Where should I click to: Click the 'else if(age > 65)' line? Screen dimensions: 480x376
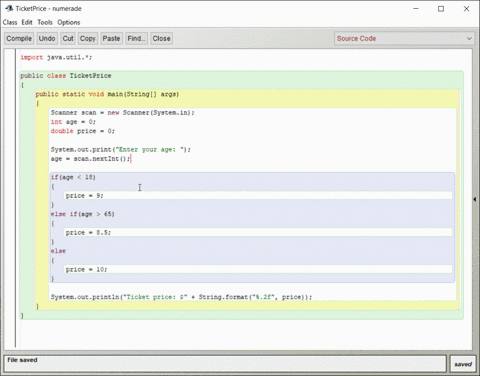pos(83,214)
